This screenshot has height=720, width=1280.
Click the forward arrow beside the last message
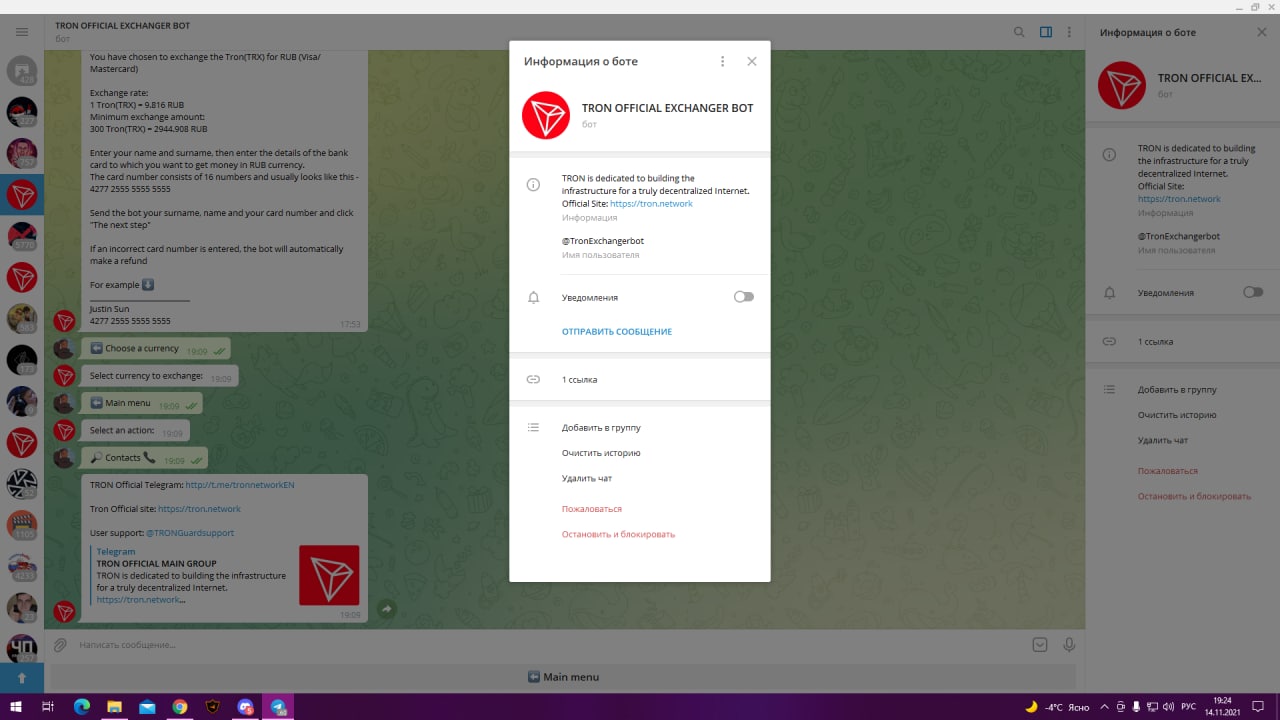click(386, 609)
